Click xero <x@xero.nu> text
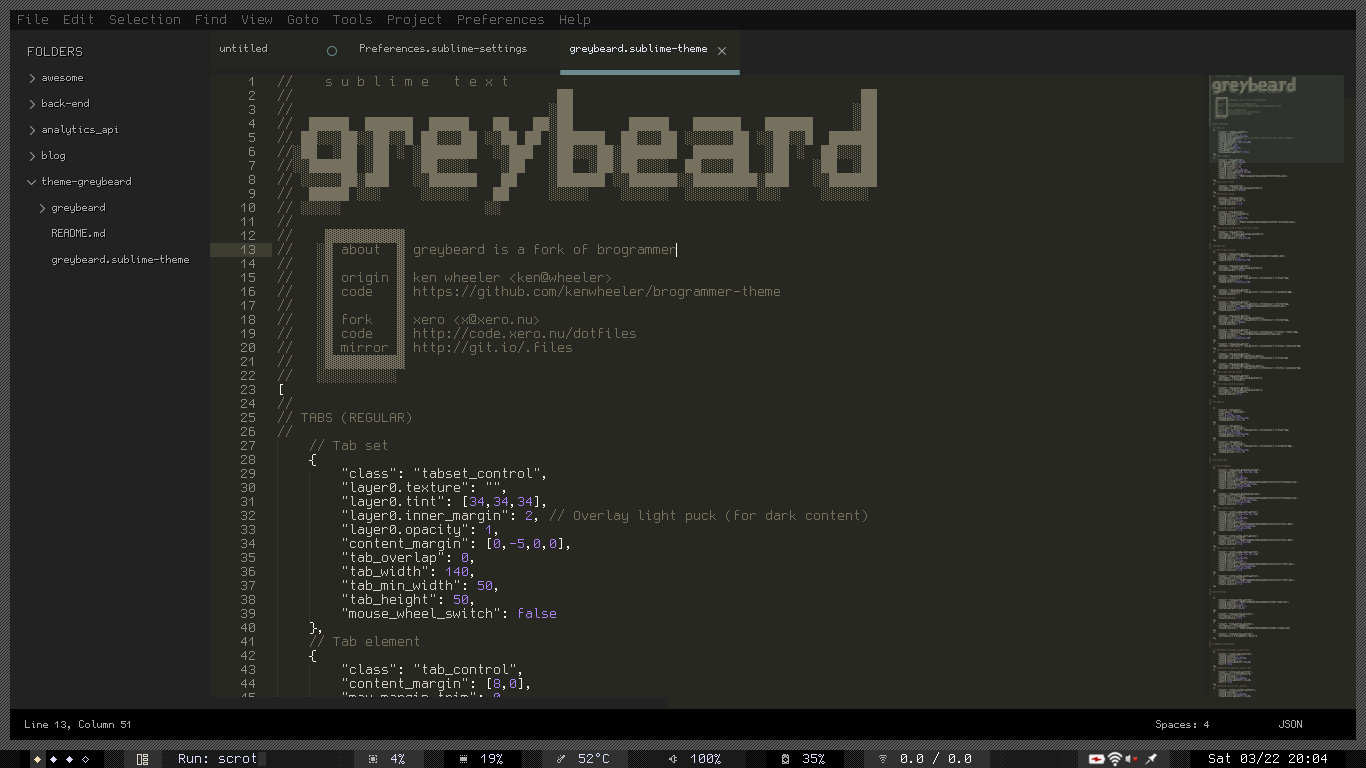This screenshot has height=768, width=1366. pos(477,319)
